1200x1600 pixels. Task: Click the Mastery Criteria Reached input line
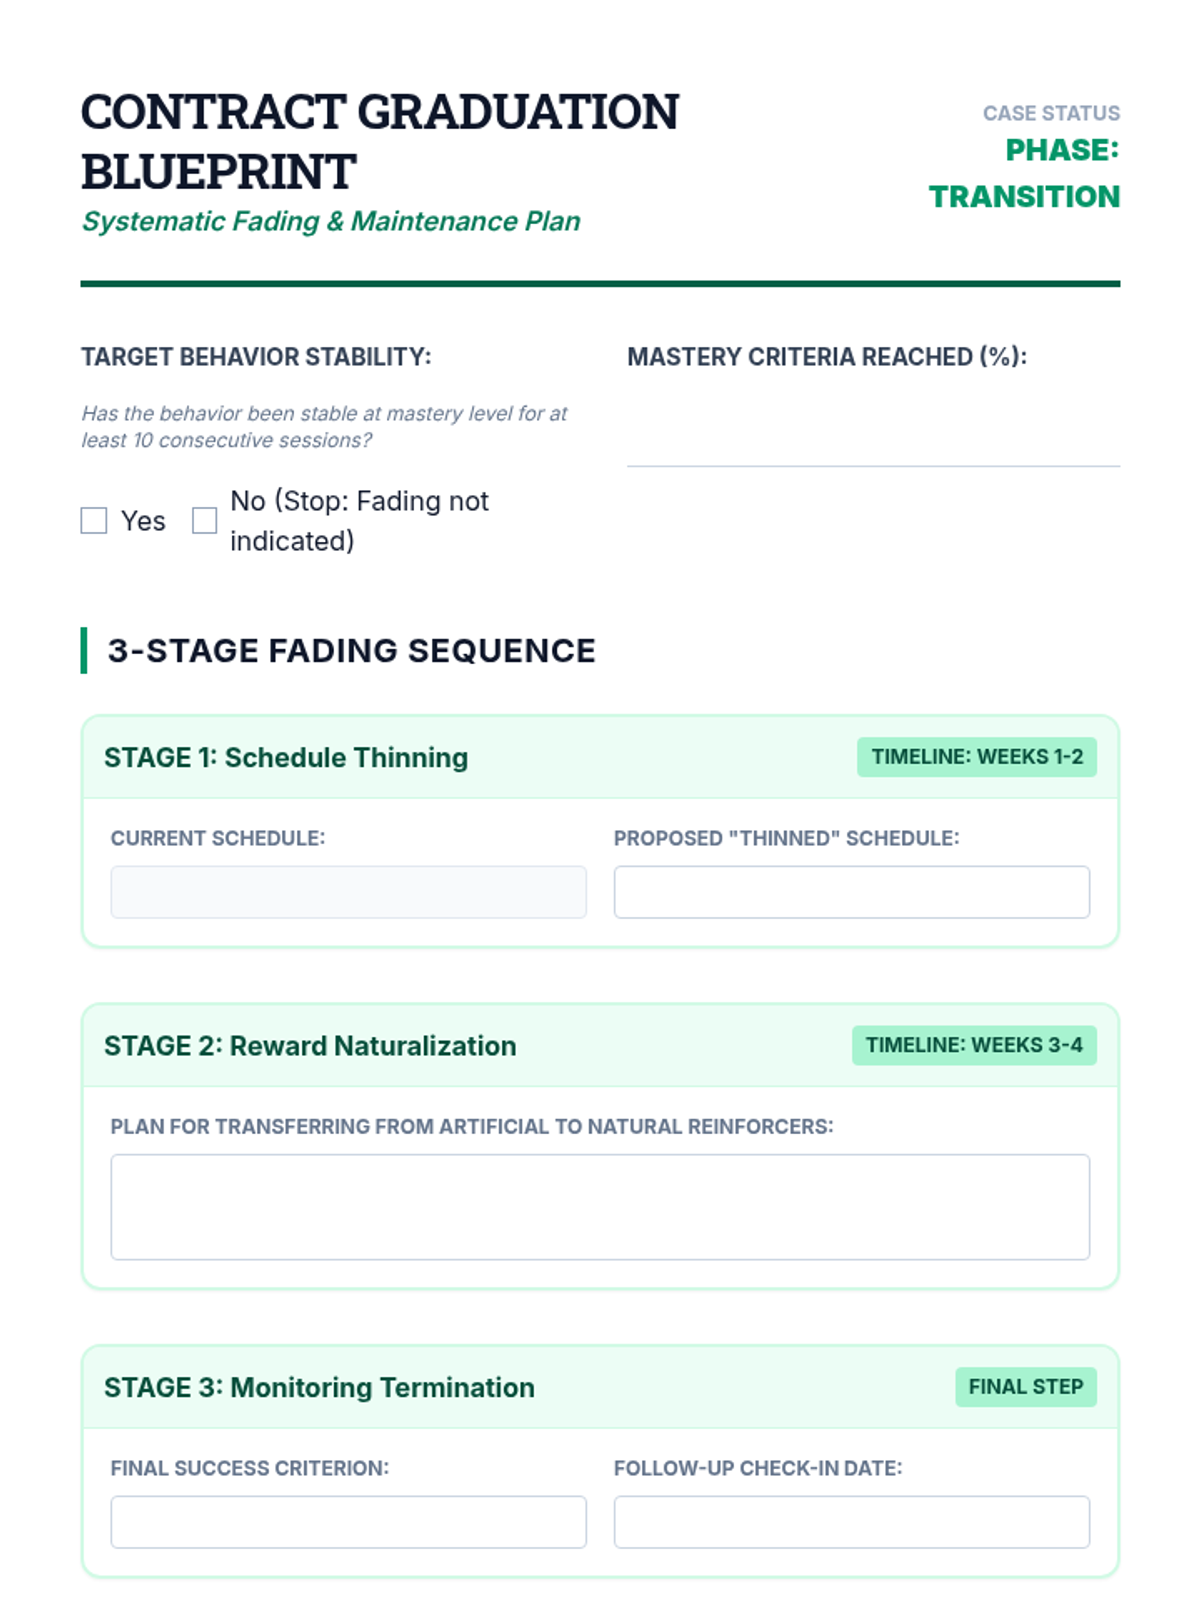872,442
